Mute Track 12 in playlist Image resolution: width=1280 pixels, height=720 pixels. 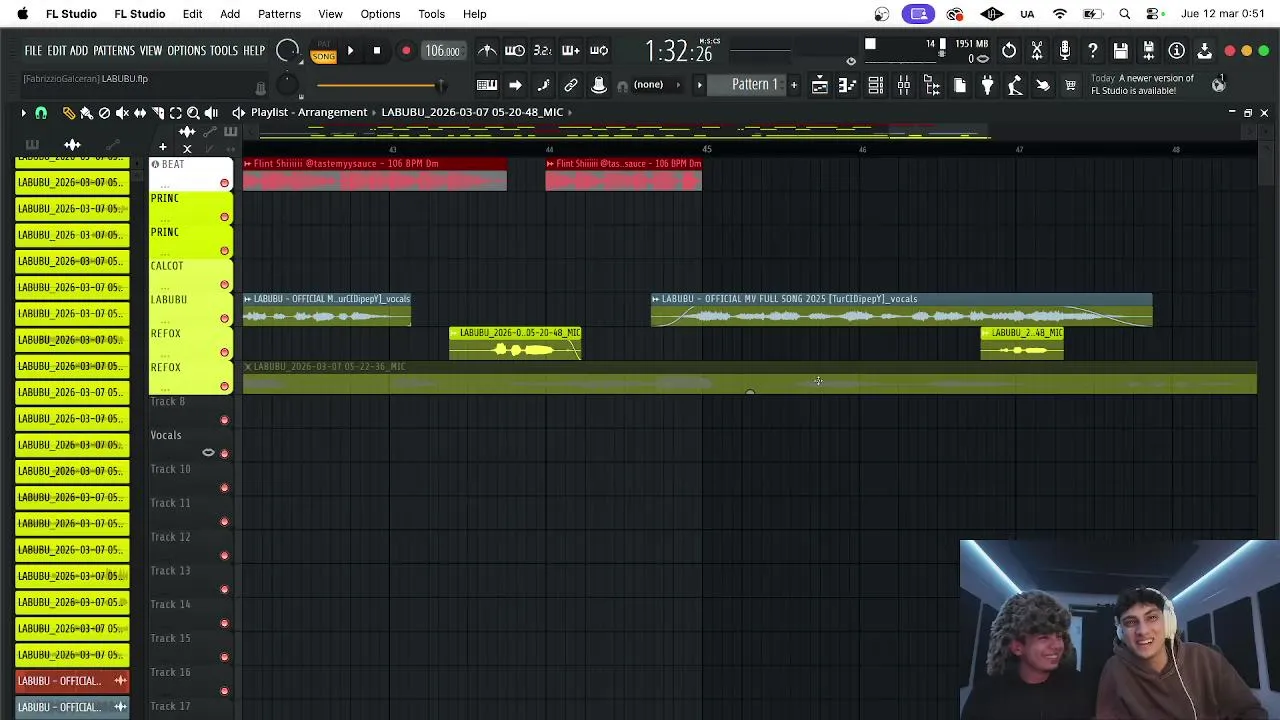tap(224, 555)
